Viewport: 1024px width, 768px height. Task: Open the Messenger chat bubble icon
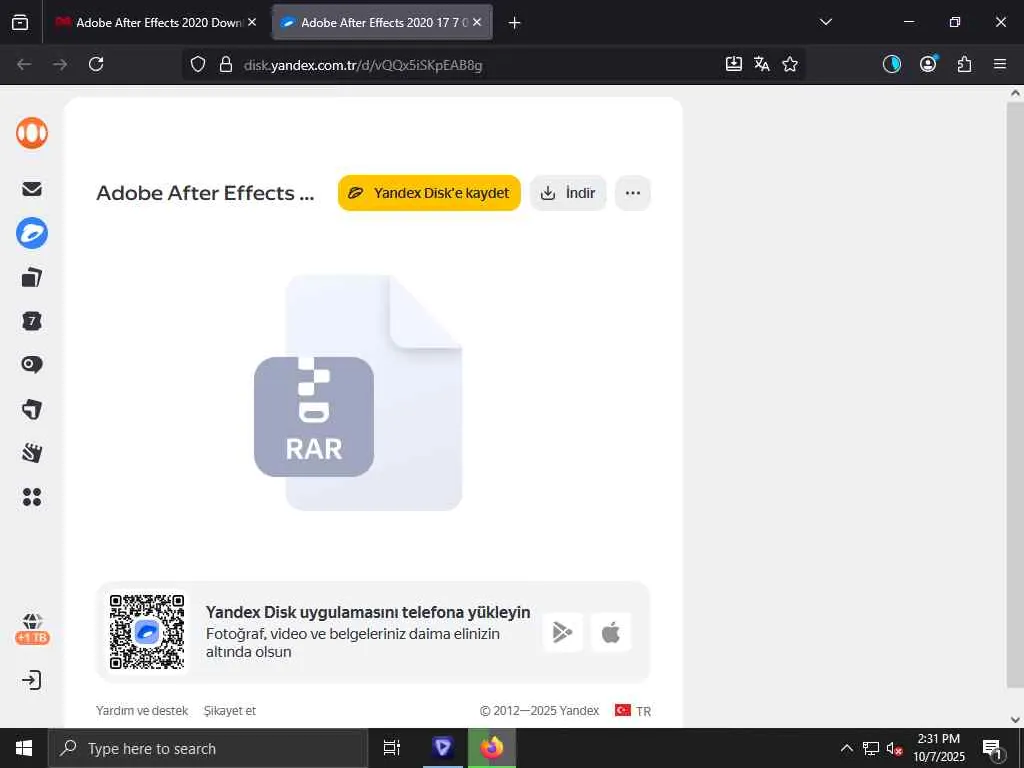(32, 364)
